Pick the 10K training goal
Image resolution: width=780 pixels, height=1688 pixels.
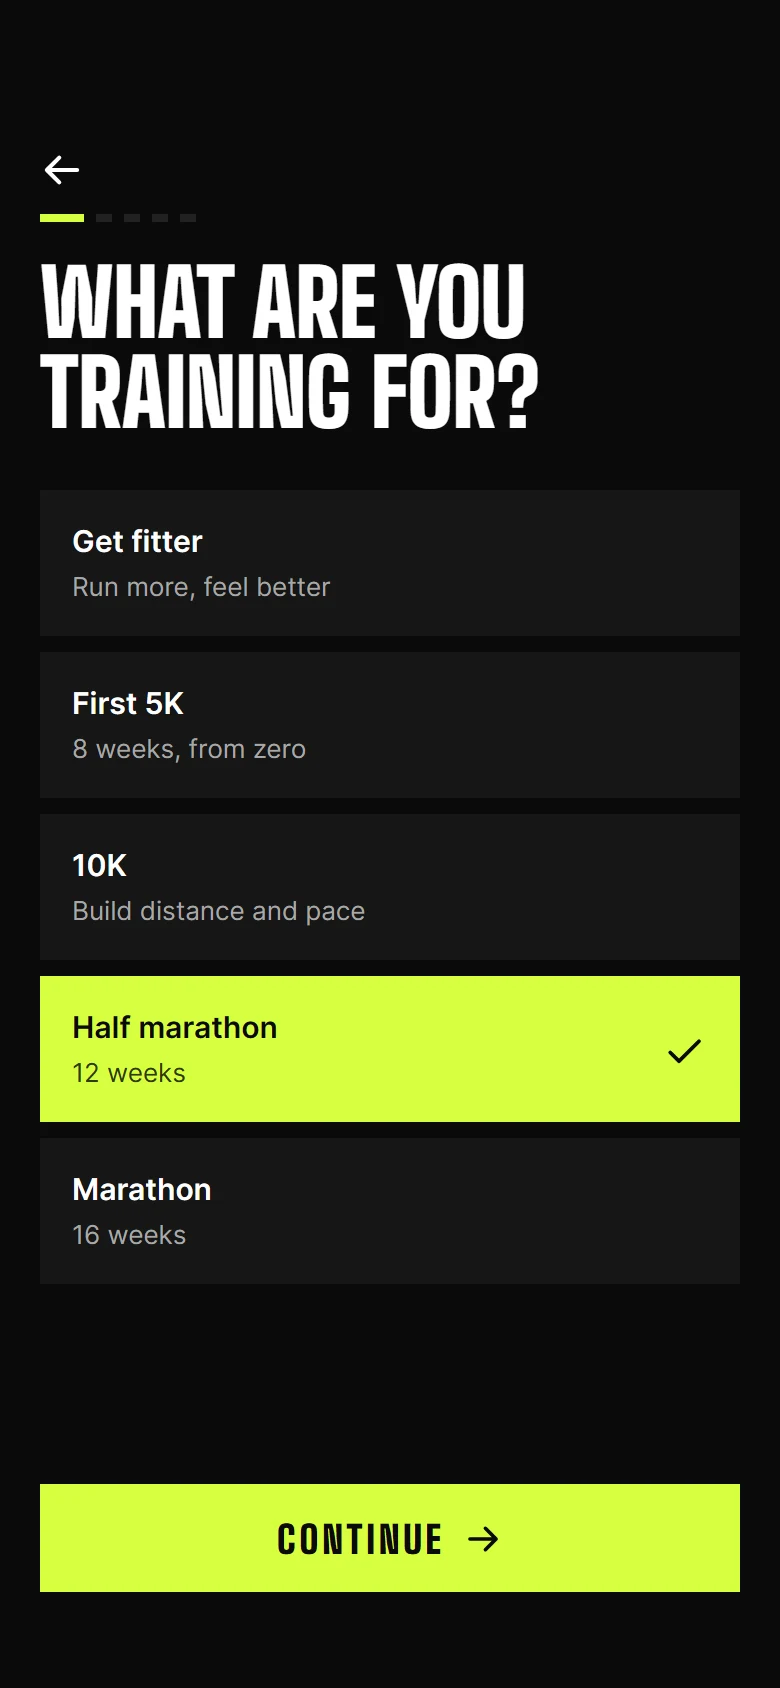point(390,887)
